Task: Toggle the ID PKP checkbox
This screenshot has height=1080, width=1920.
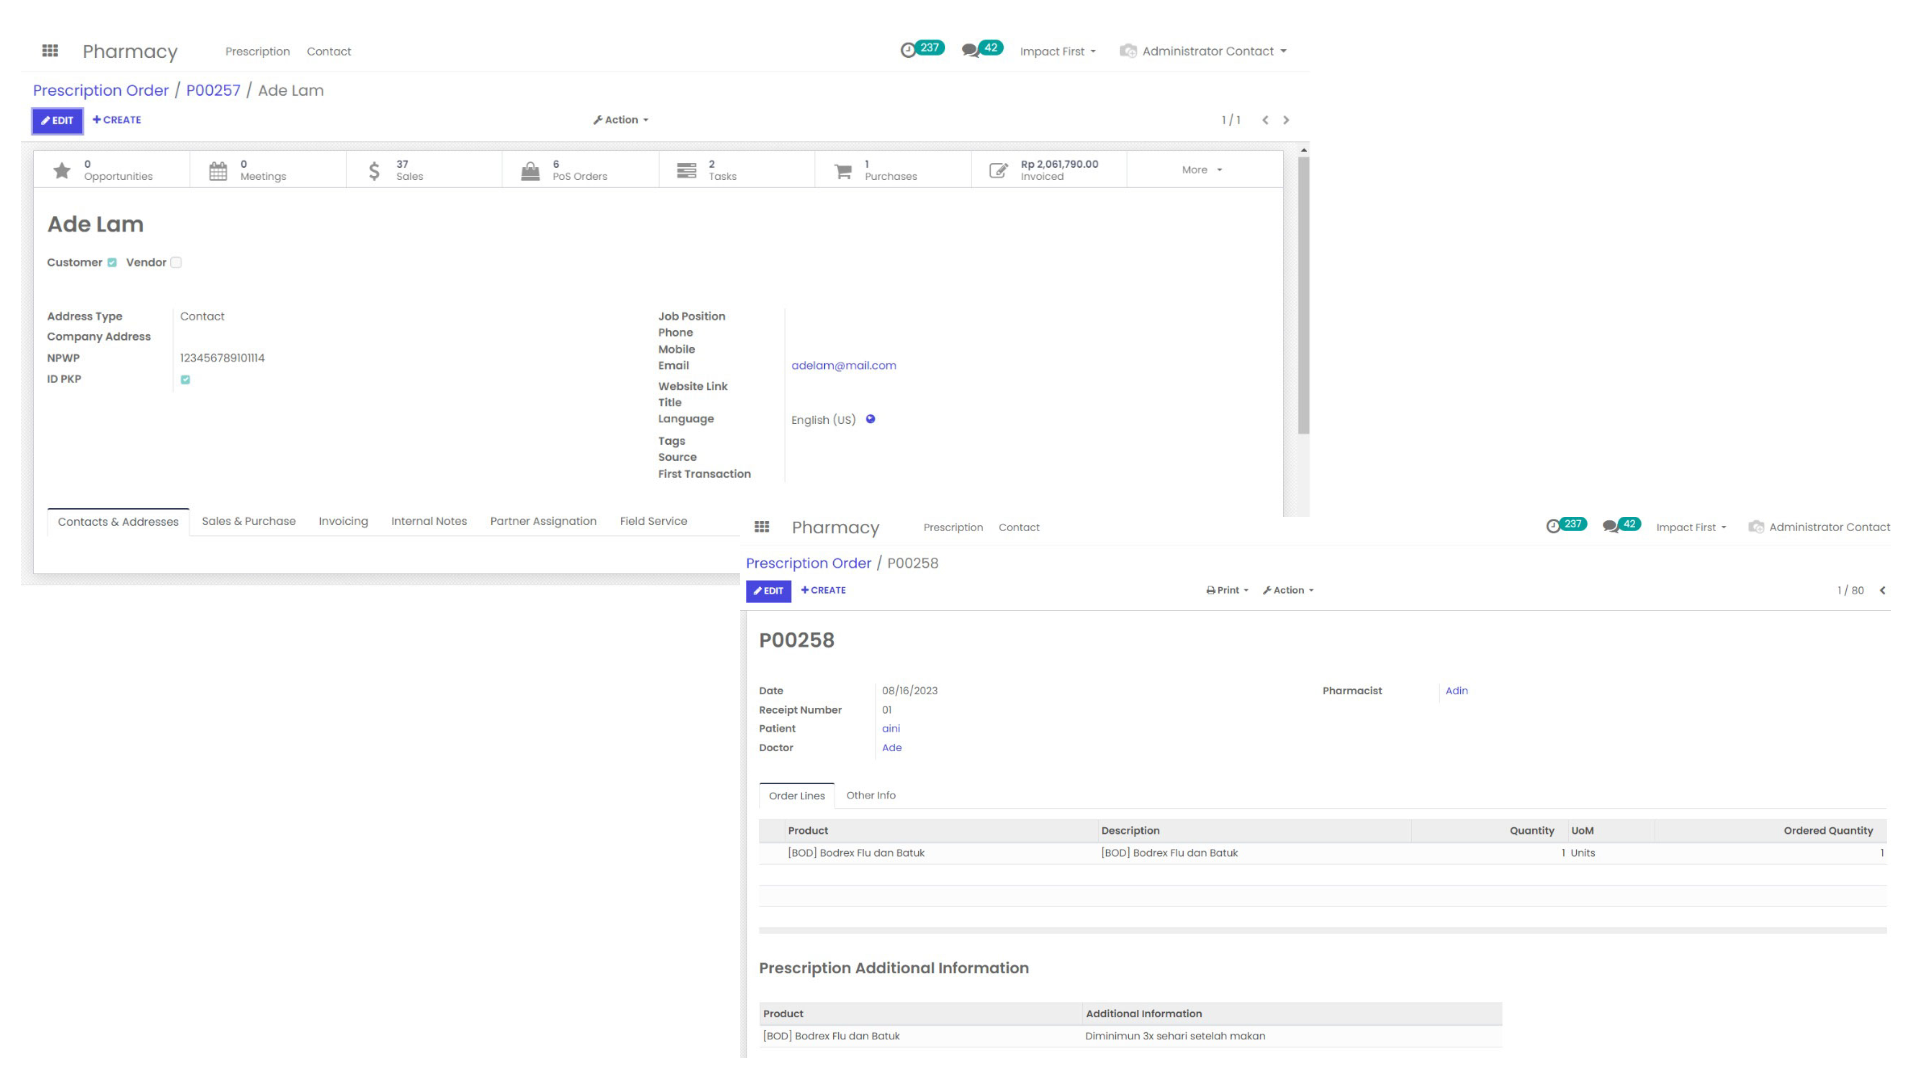Action: click(x=185, y=380)
